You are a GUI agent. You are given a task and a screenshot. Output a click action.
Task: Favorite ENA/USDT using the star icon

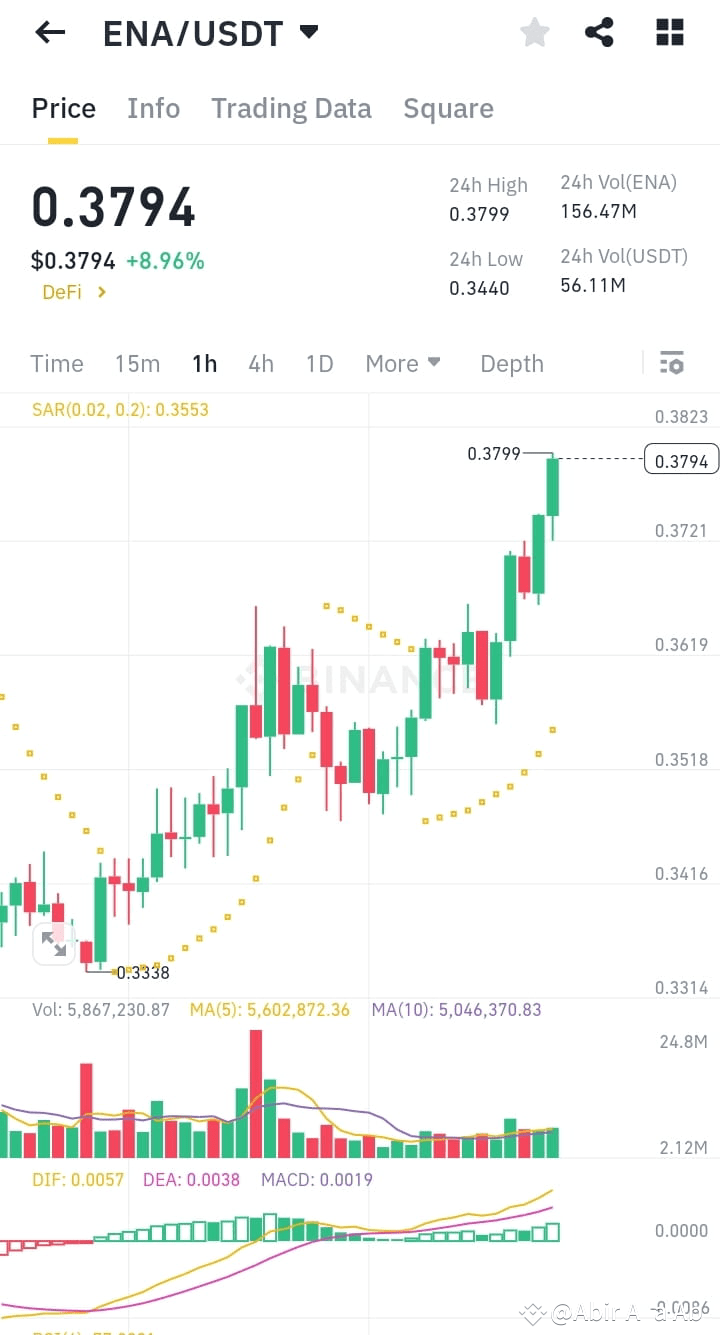[534, 32]
